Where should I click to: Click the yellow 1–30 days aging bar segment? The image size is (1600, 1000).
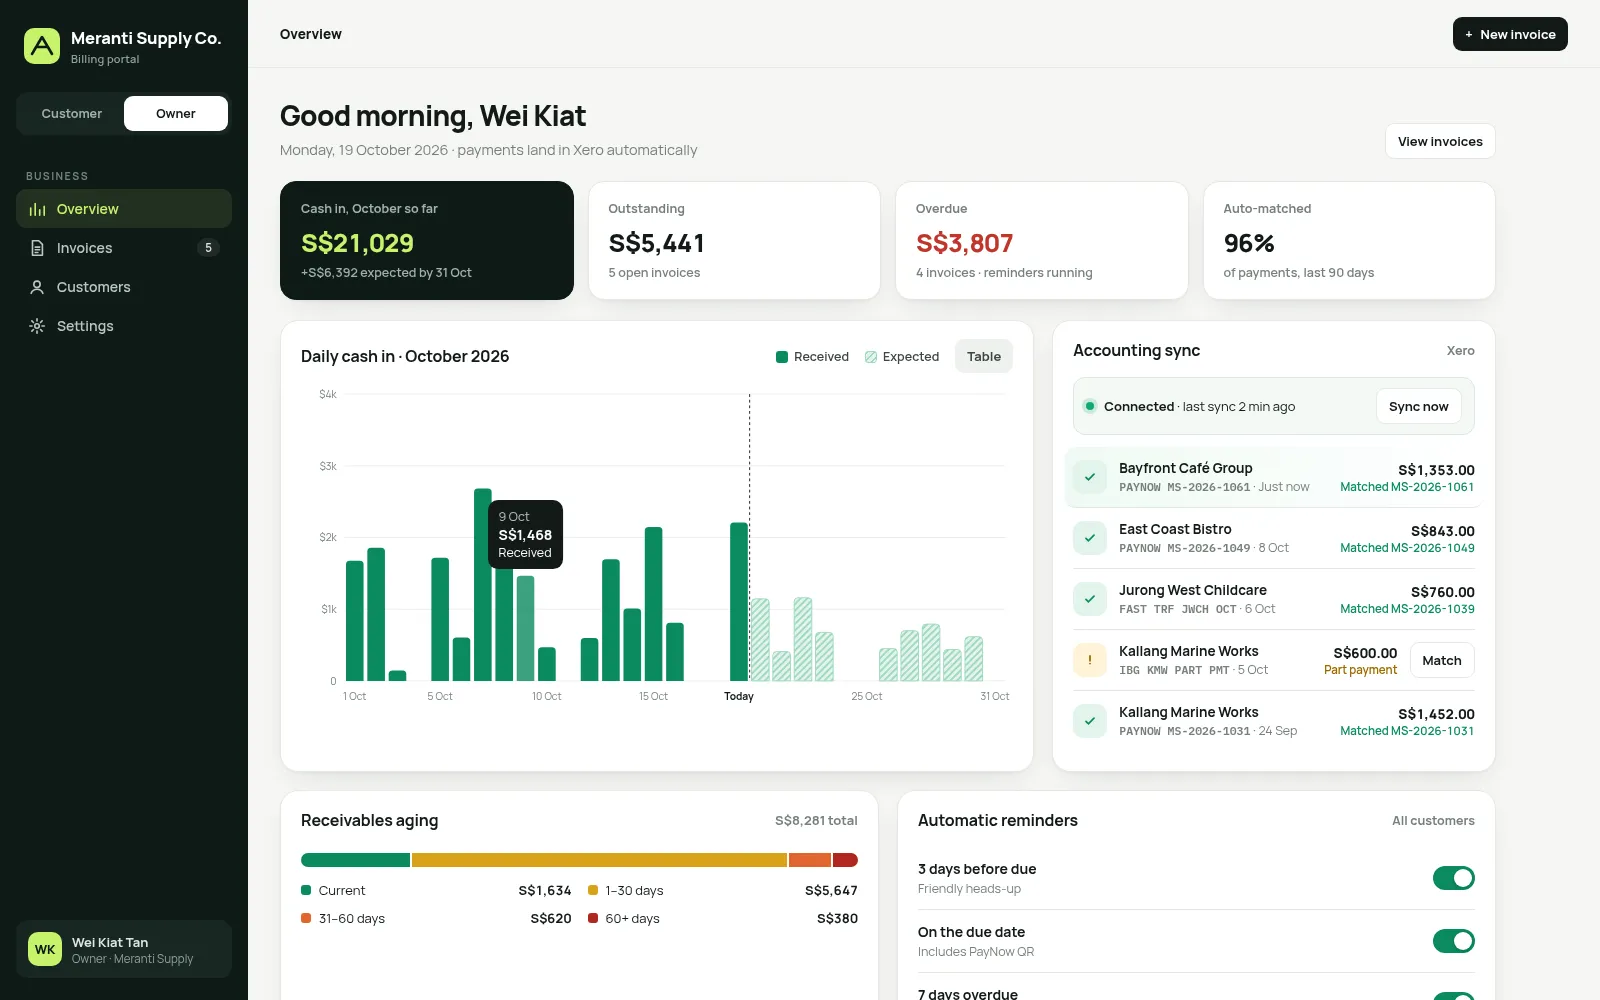(599, 860)
